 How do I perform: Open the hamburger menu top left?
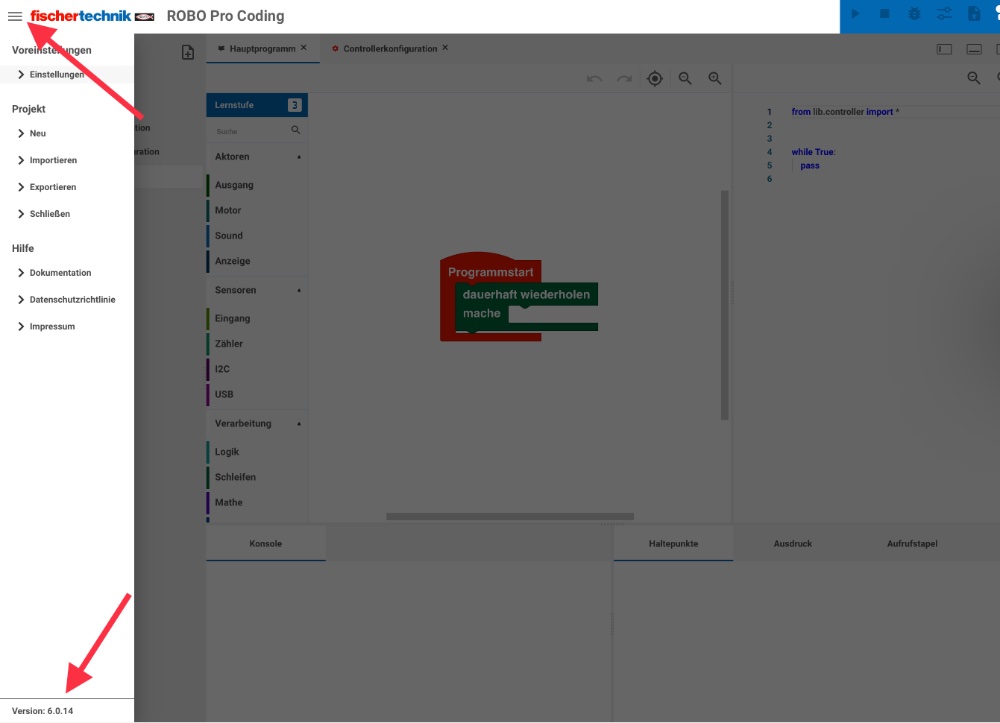[x=14, y=16]
